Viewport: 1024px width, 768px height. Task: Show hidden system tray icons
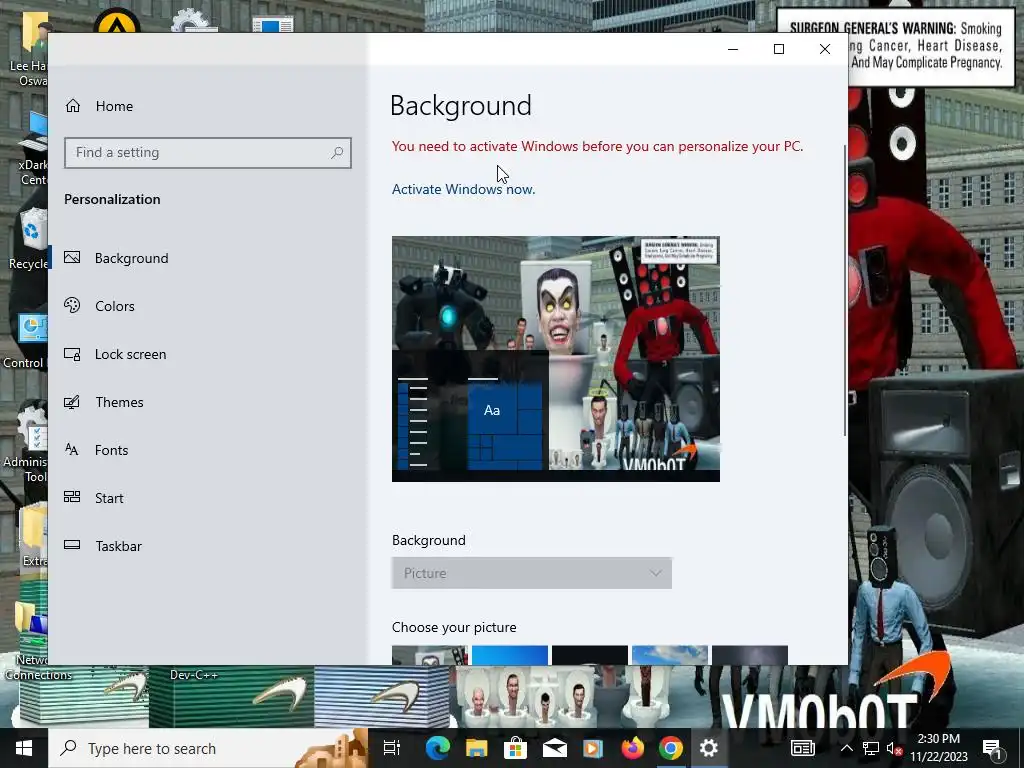click(846, 748)
